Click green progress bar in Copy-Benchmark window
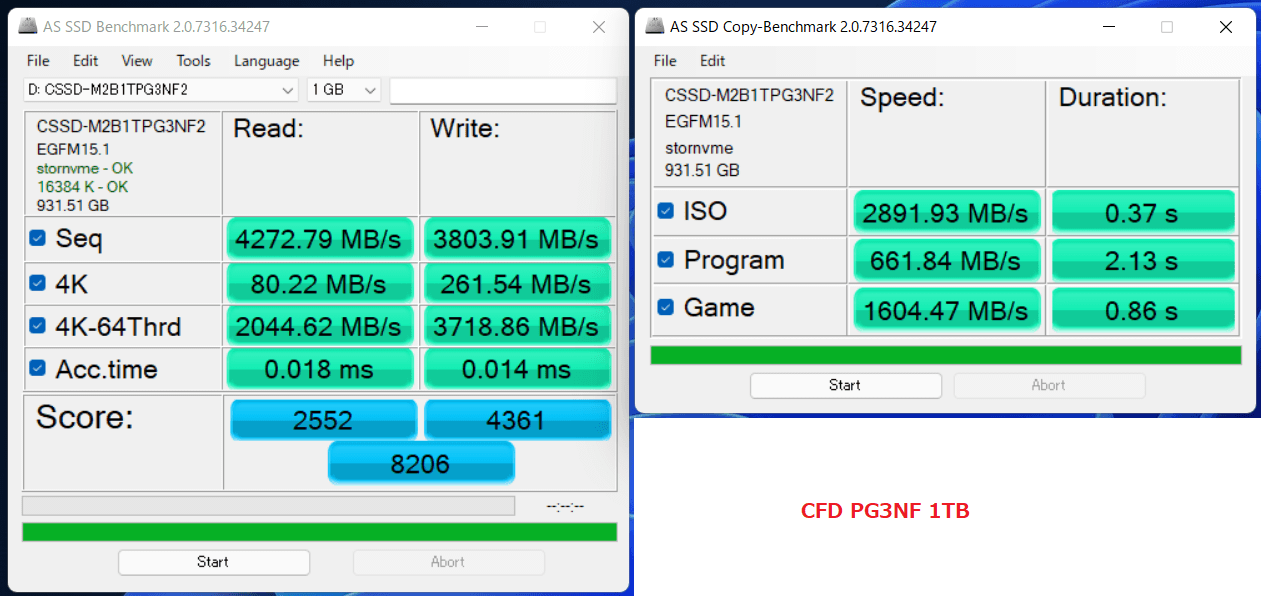 pos(946,355)
